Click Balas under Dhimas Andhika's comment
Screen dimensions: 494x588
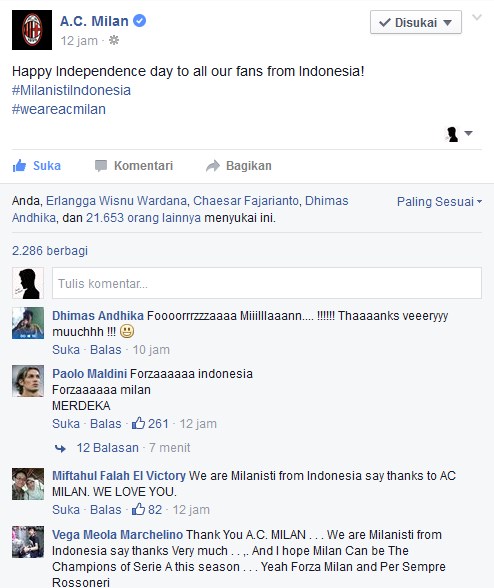(106, 350)
